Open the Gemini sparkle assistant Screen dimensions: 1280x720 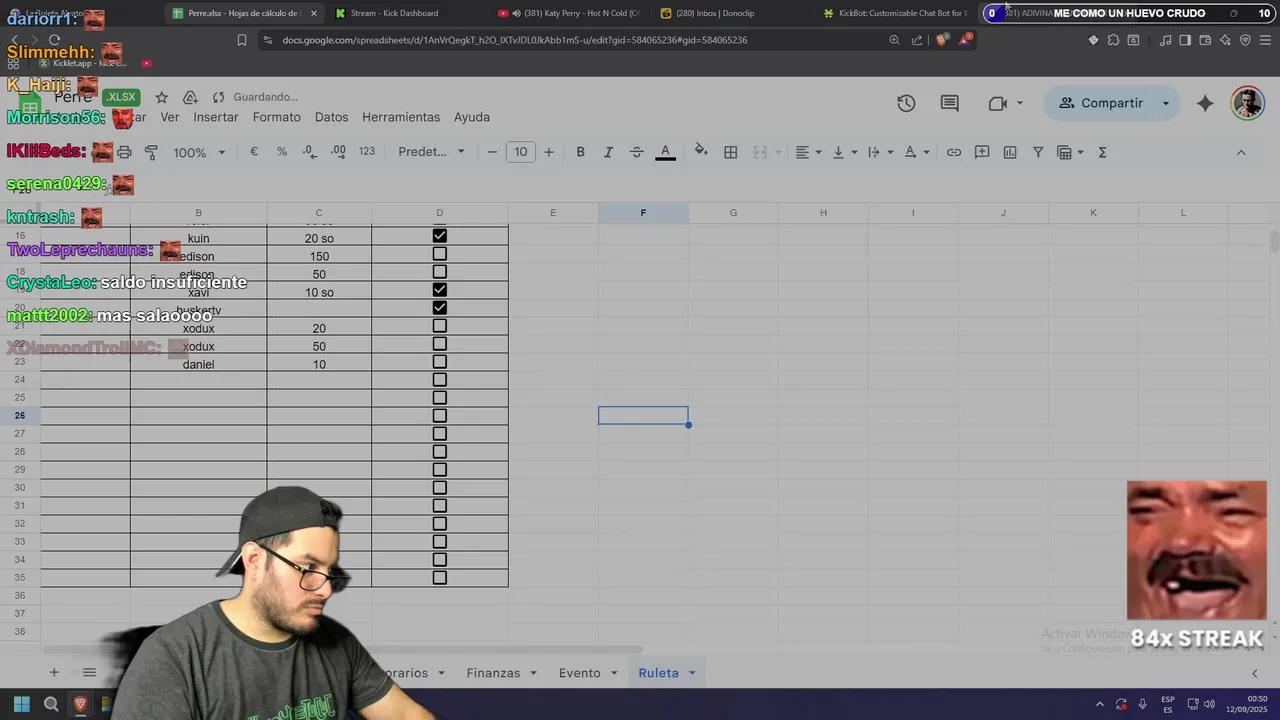click(x=1205, y=103)
